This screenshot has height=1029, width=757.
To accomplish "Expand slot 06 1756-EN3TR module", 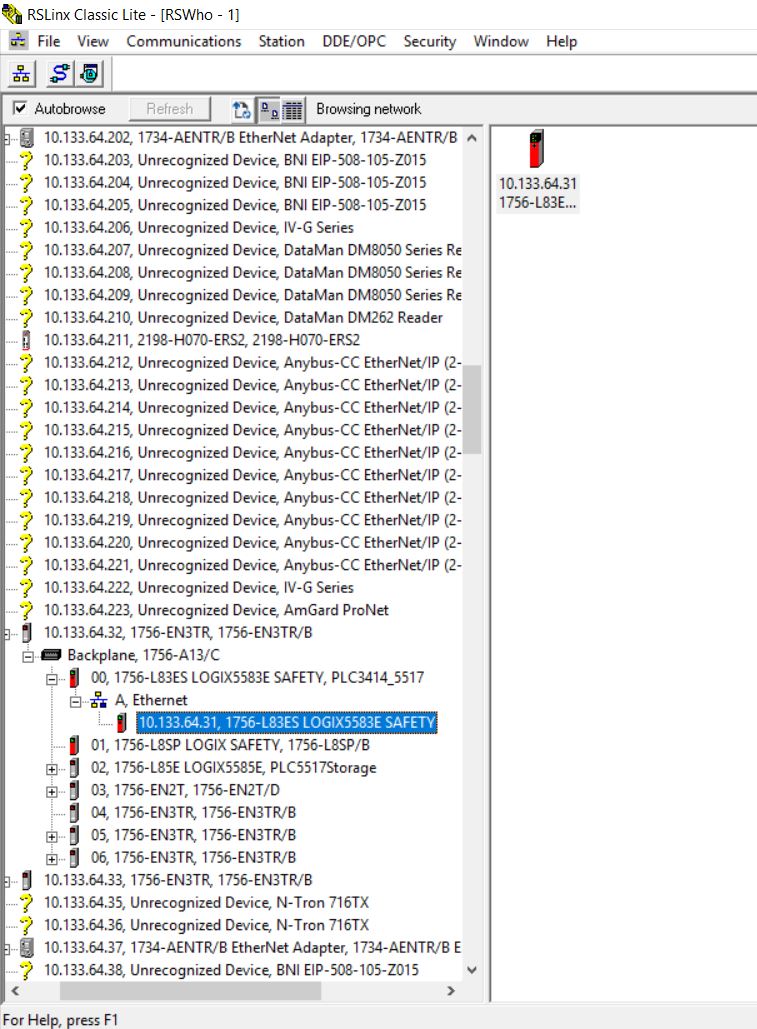I will [x=51, y=858].
